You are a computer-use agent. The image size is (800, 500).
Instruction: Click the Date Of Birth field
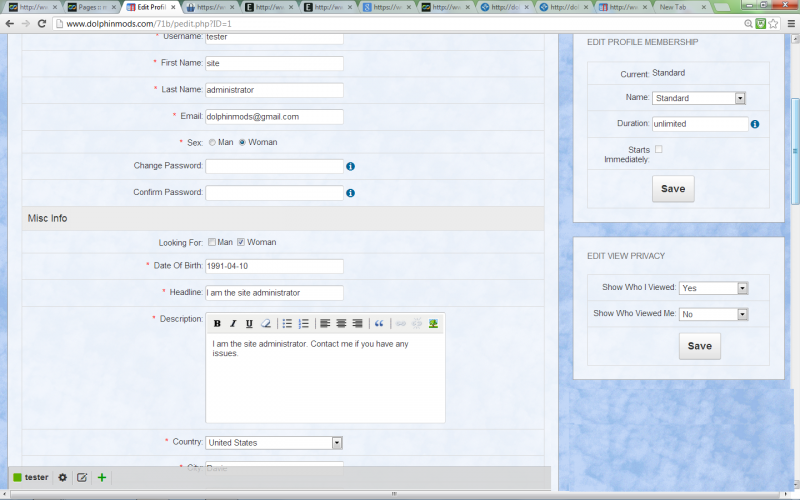pyautogui.click(x=274, y=266)
